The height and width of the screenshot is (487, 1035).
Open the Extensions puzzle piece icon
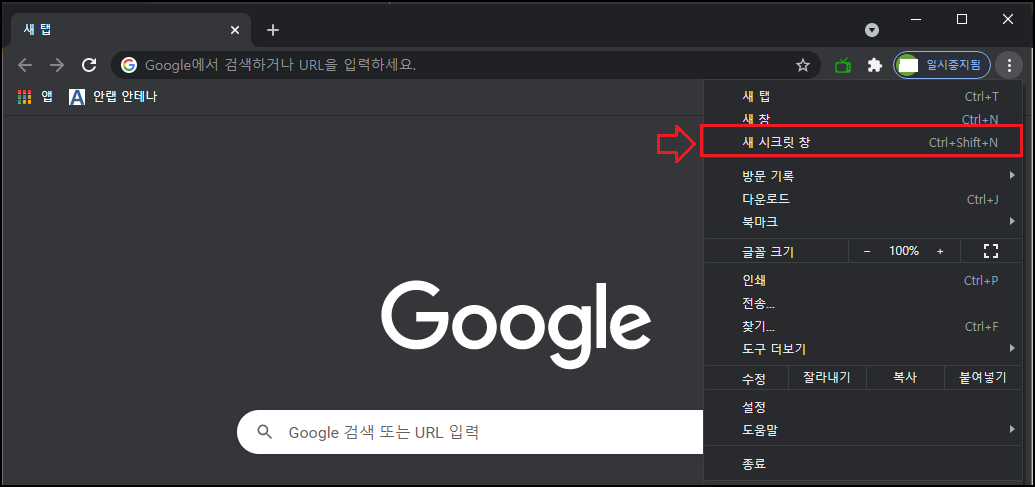875,65
